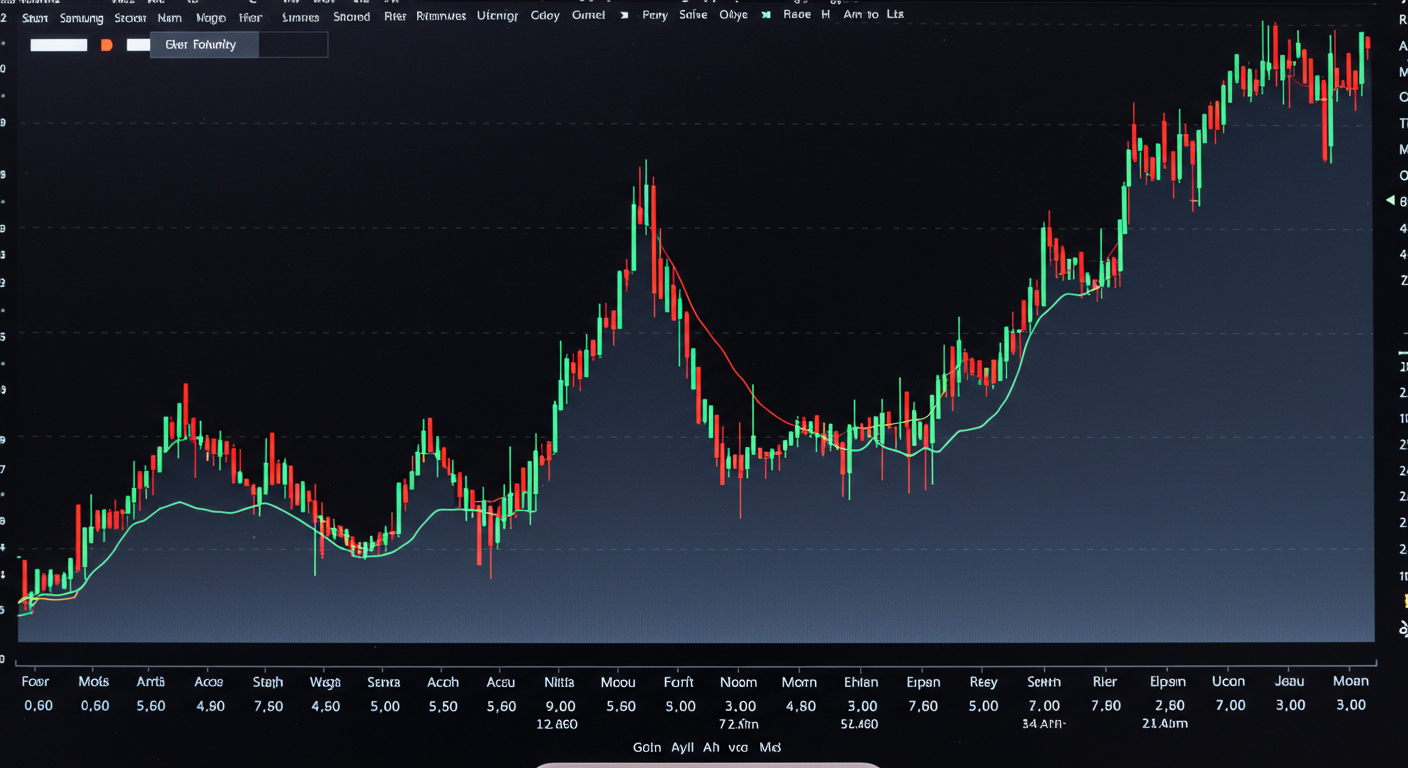Select the Perry menu item
The image size is (1408, 768).
[x=655, y=16]
